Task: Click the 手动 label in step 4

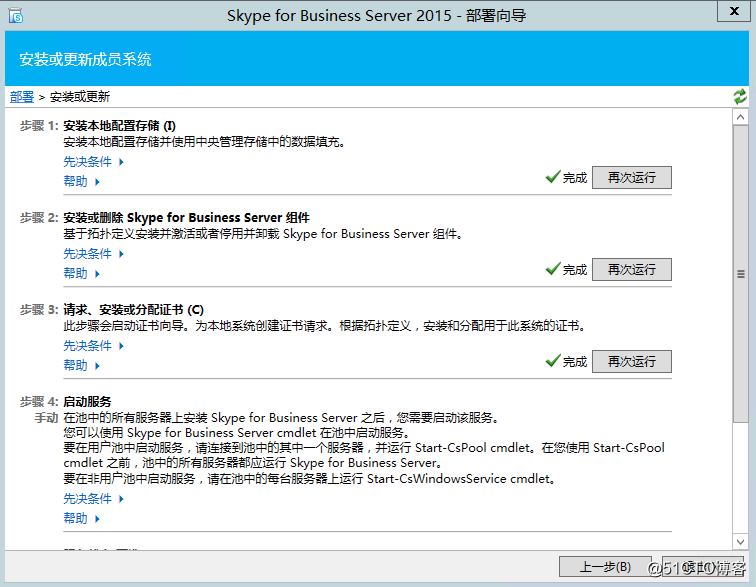Action: pos(46,418)
